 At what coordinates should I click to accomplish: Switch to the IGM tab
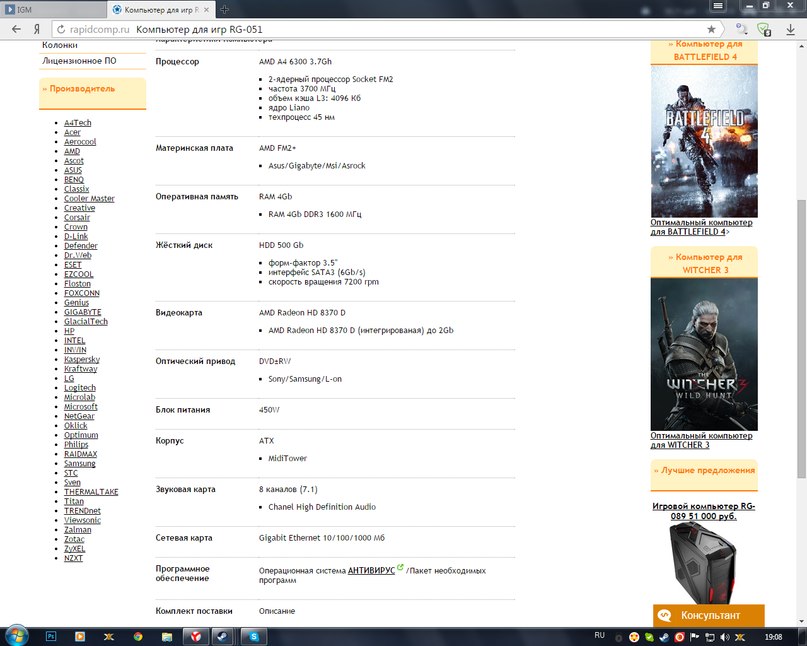coord(54,9)
